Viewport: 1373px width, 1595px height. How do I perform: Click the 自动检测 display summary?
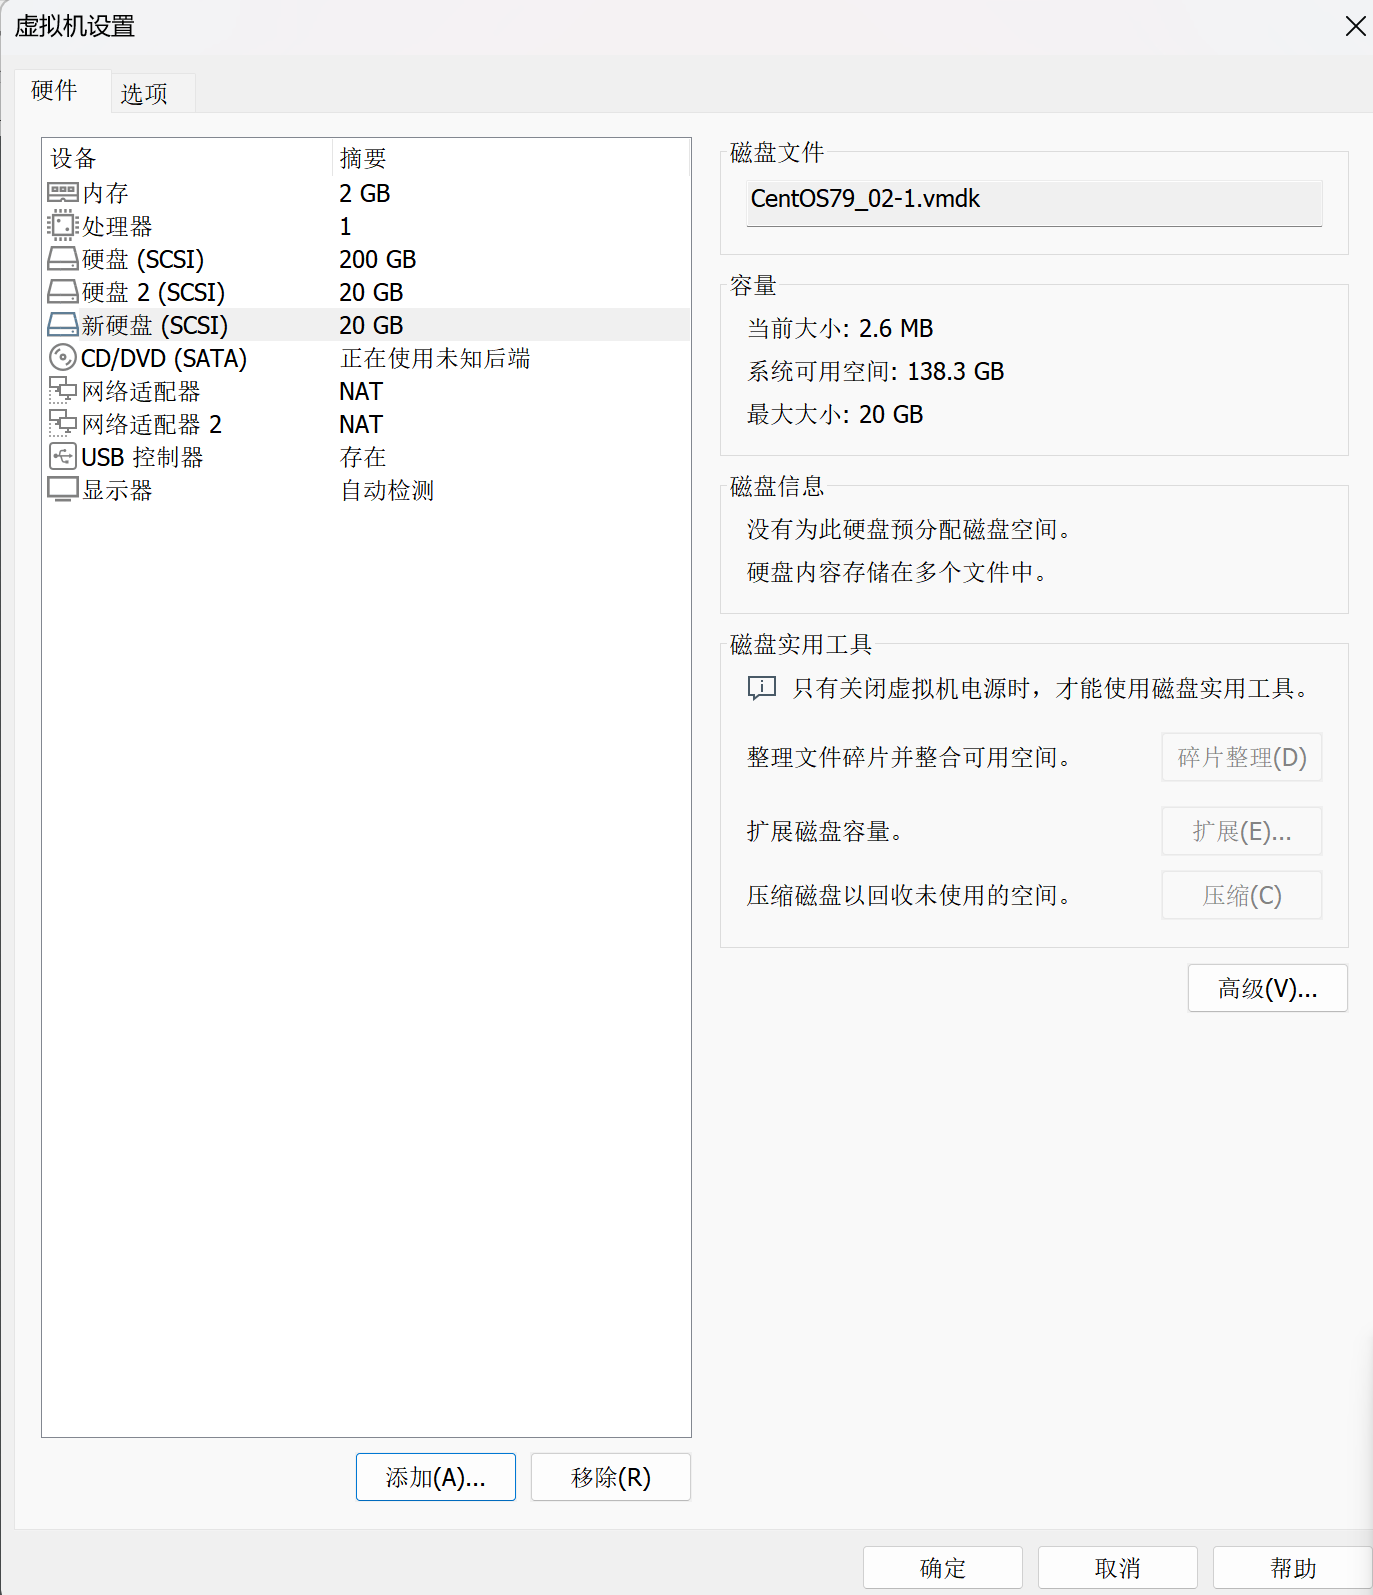click(x=387, y=490)
